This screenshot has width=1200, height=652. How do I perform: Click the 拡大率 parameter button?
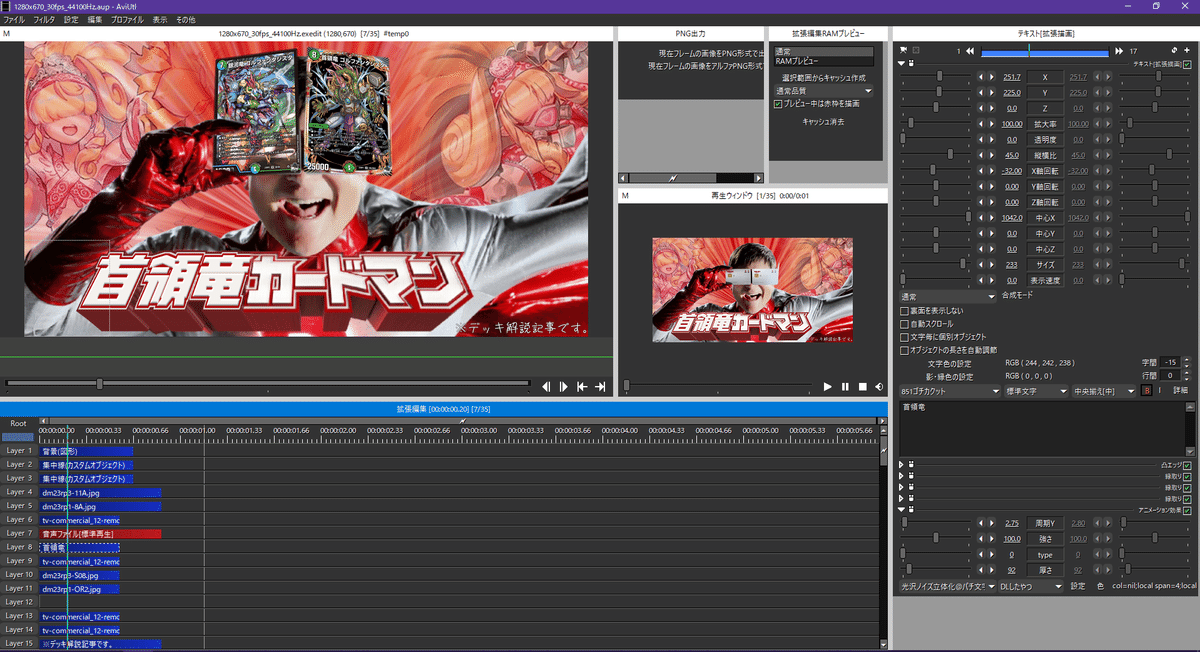click(x=1046, y=124)
